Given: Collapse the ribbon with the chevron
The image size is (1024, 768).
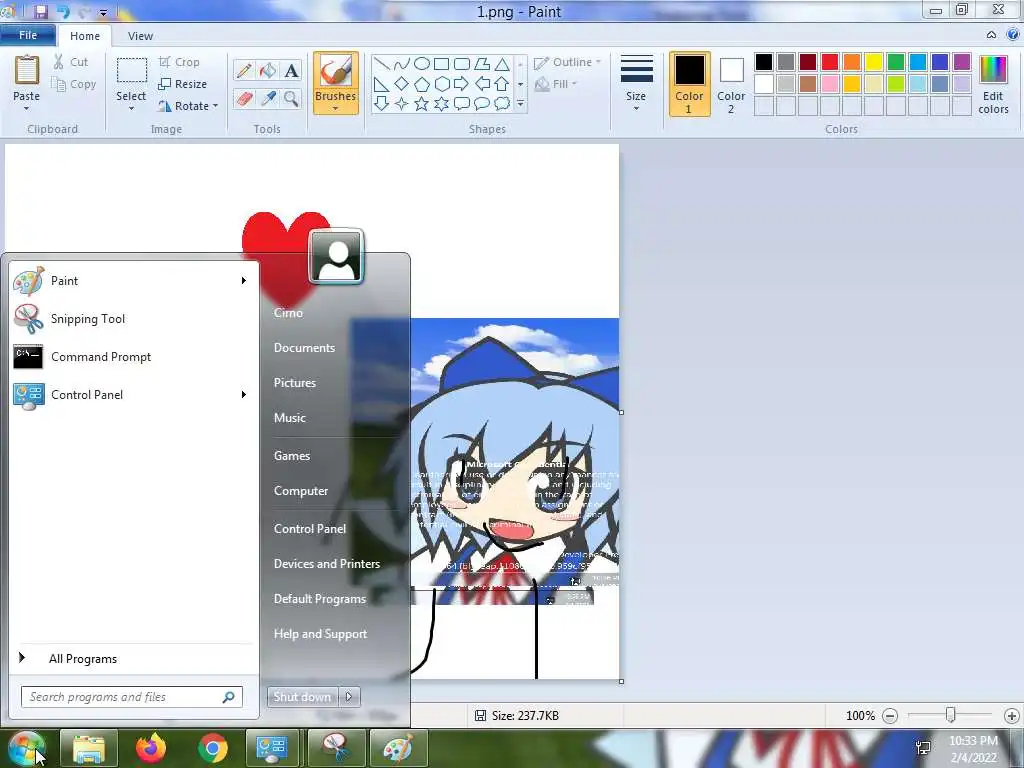Looking at the screenshot, I should click(x=991, y=35).
